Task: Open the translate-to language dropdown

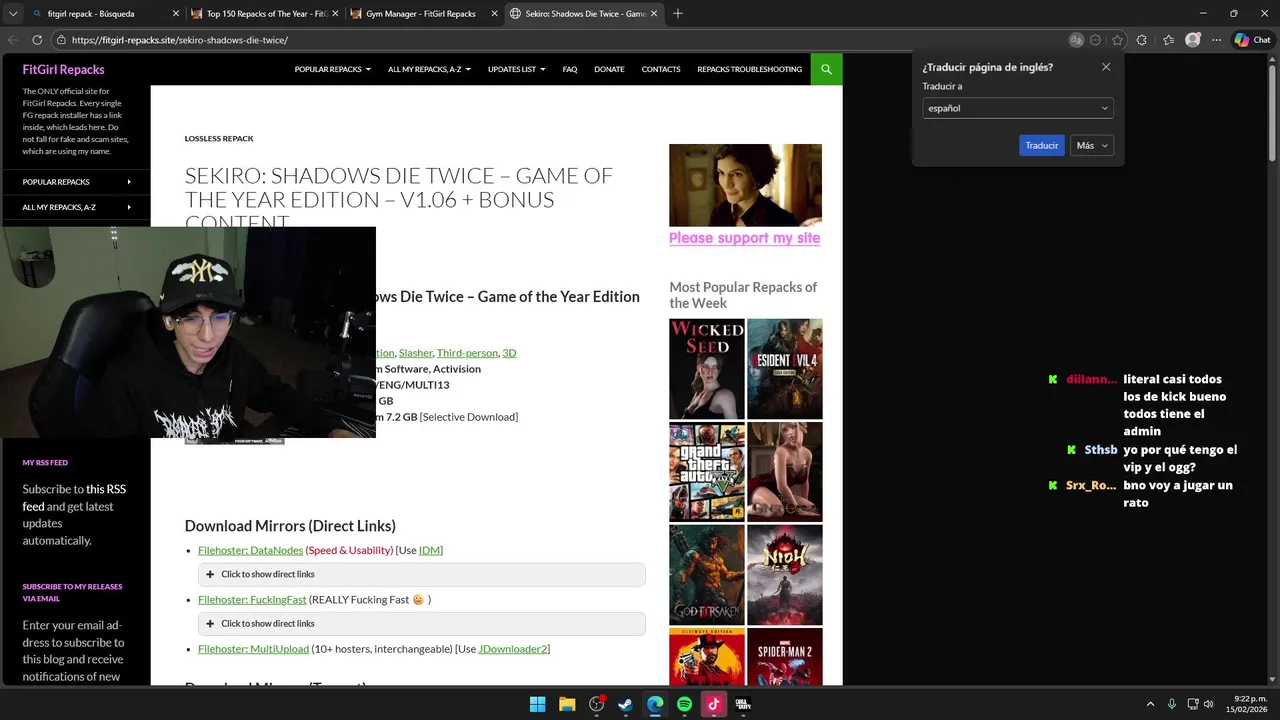Action: point(1017,108)
